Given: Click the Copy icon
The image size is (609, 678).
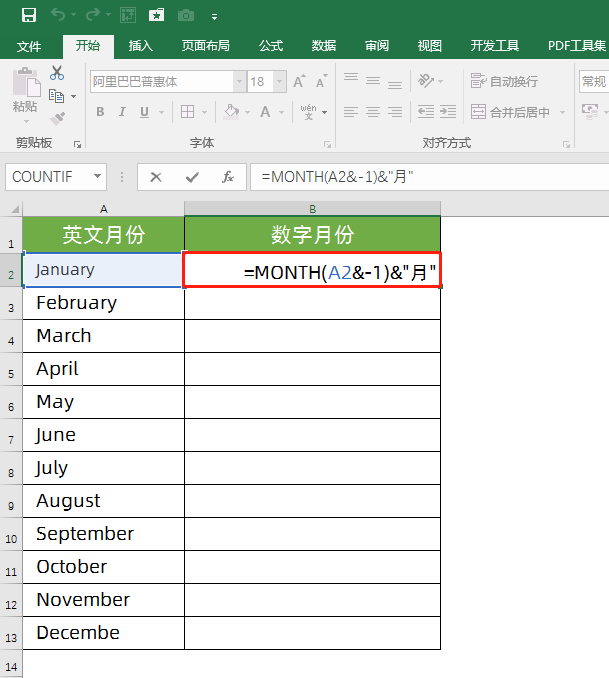Looking at the screenshot, I should [56, 96].
